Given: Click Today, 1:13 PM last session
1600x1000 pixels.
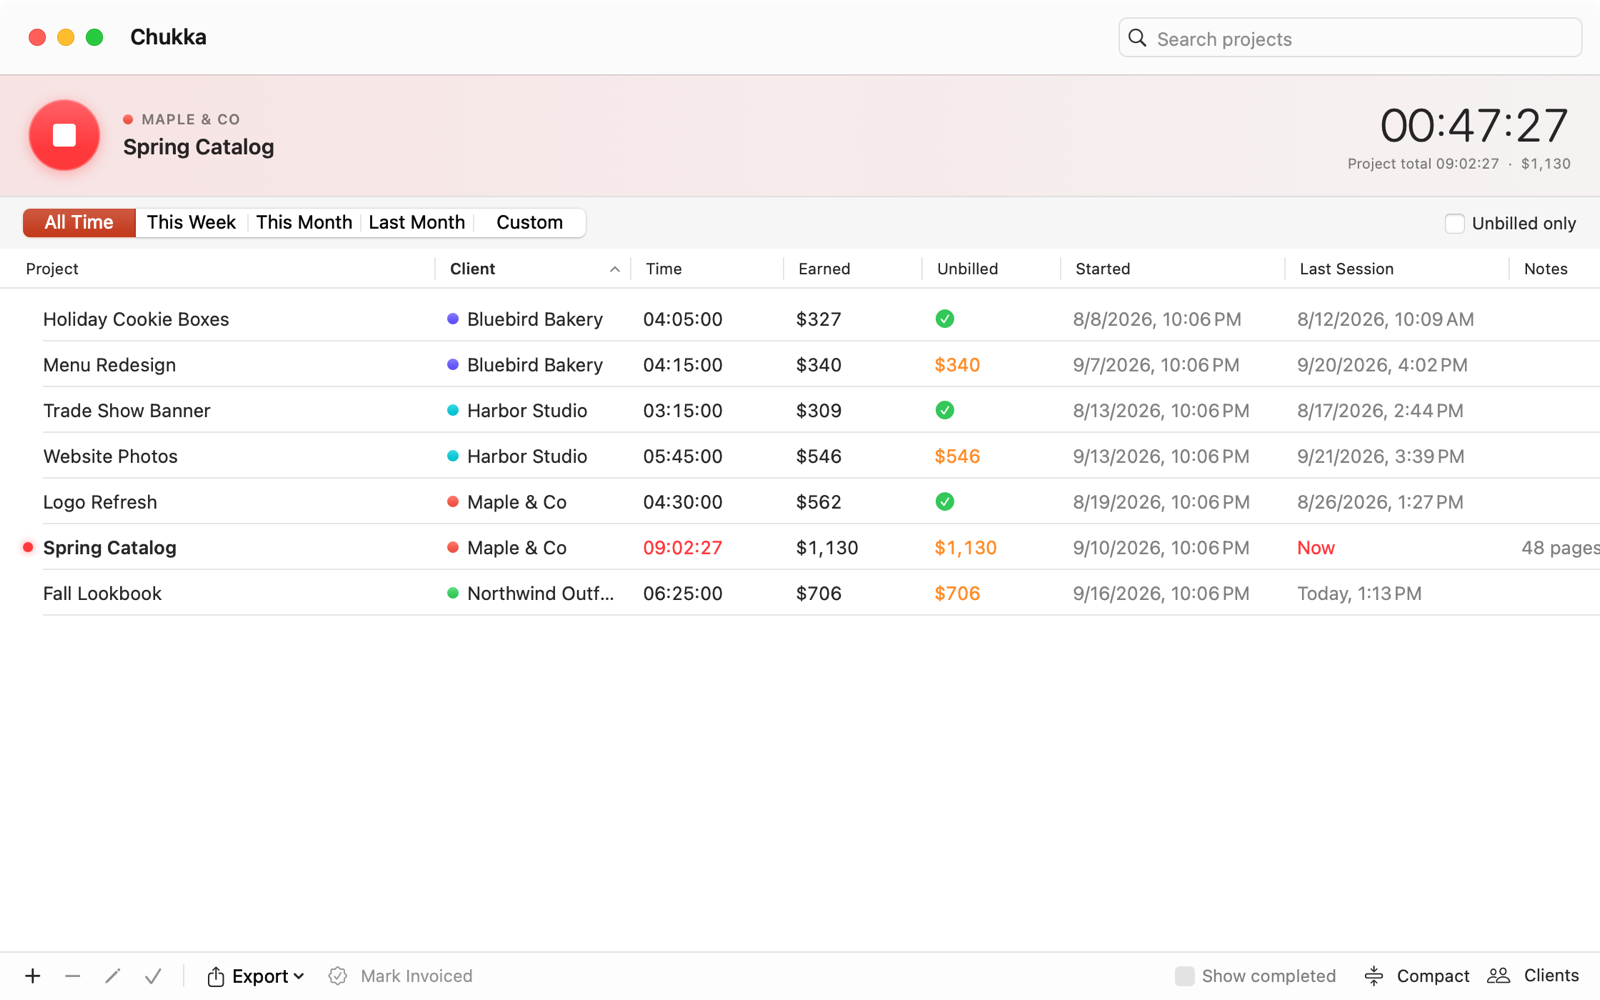Looking at the screenshot, I should [x=1359, y=594].
